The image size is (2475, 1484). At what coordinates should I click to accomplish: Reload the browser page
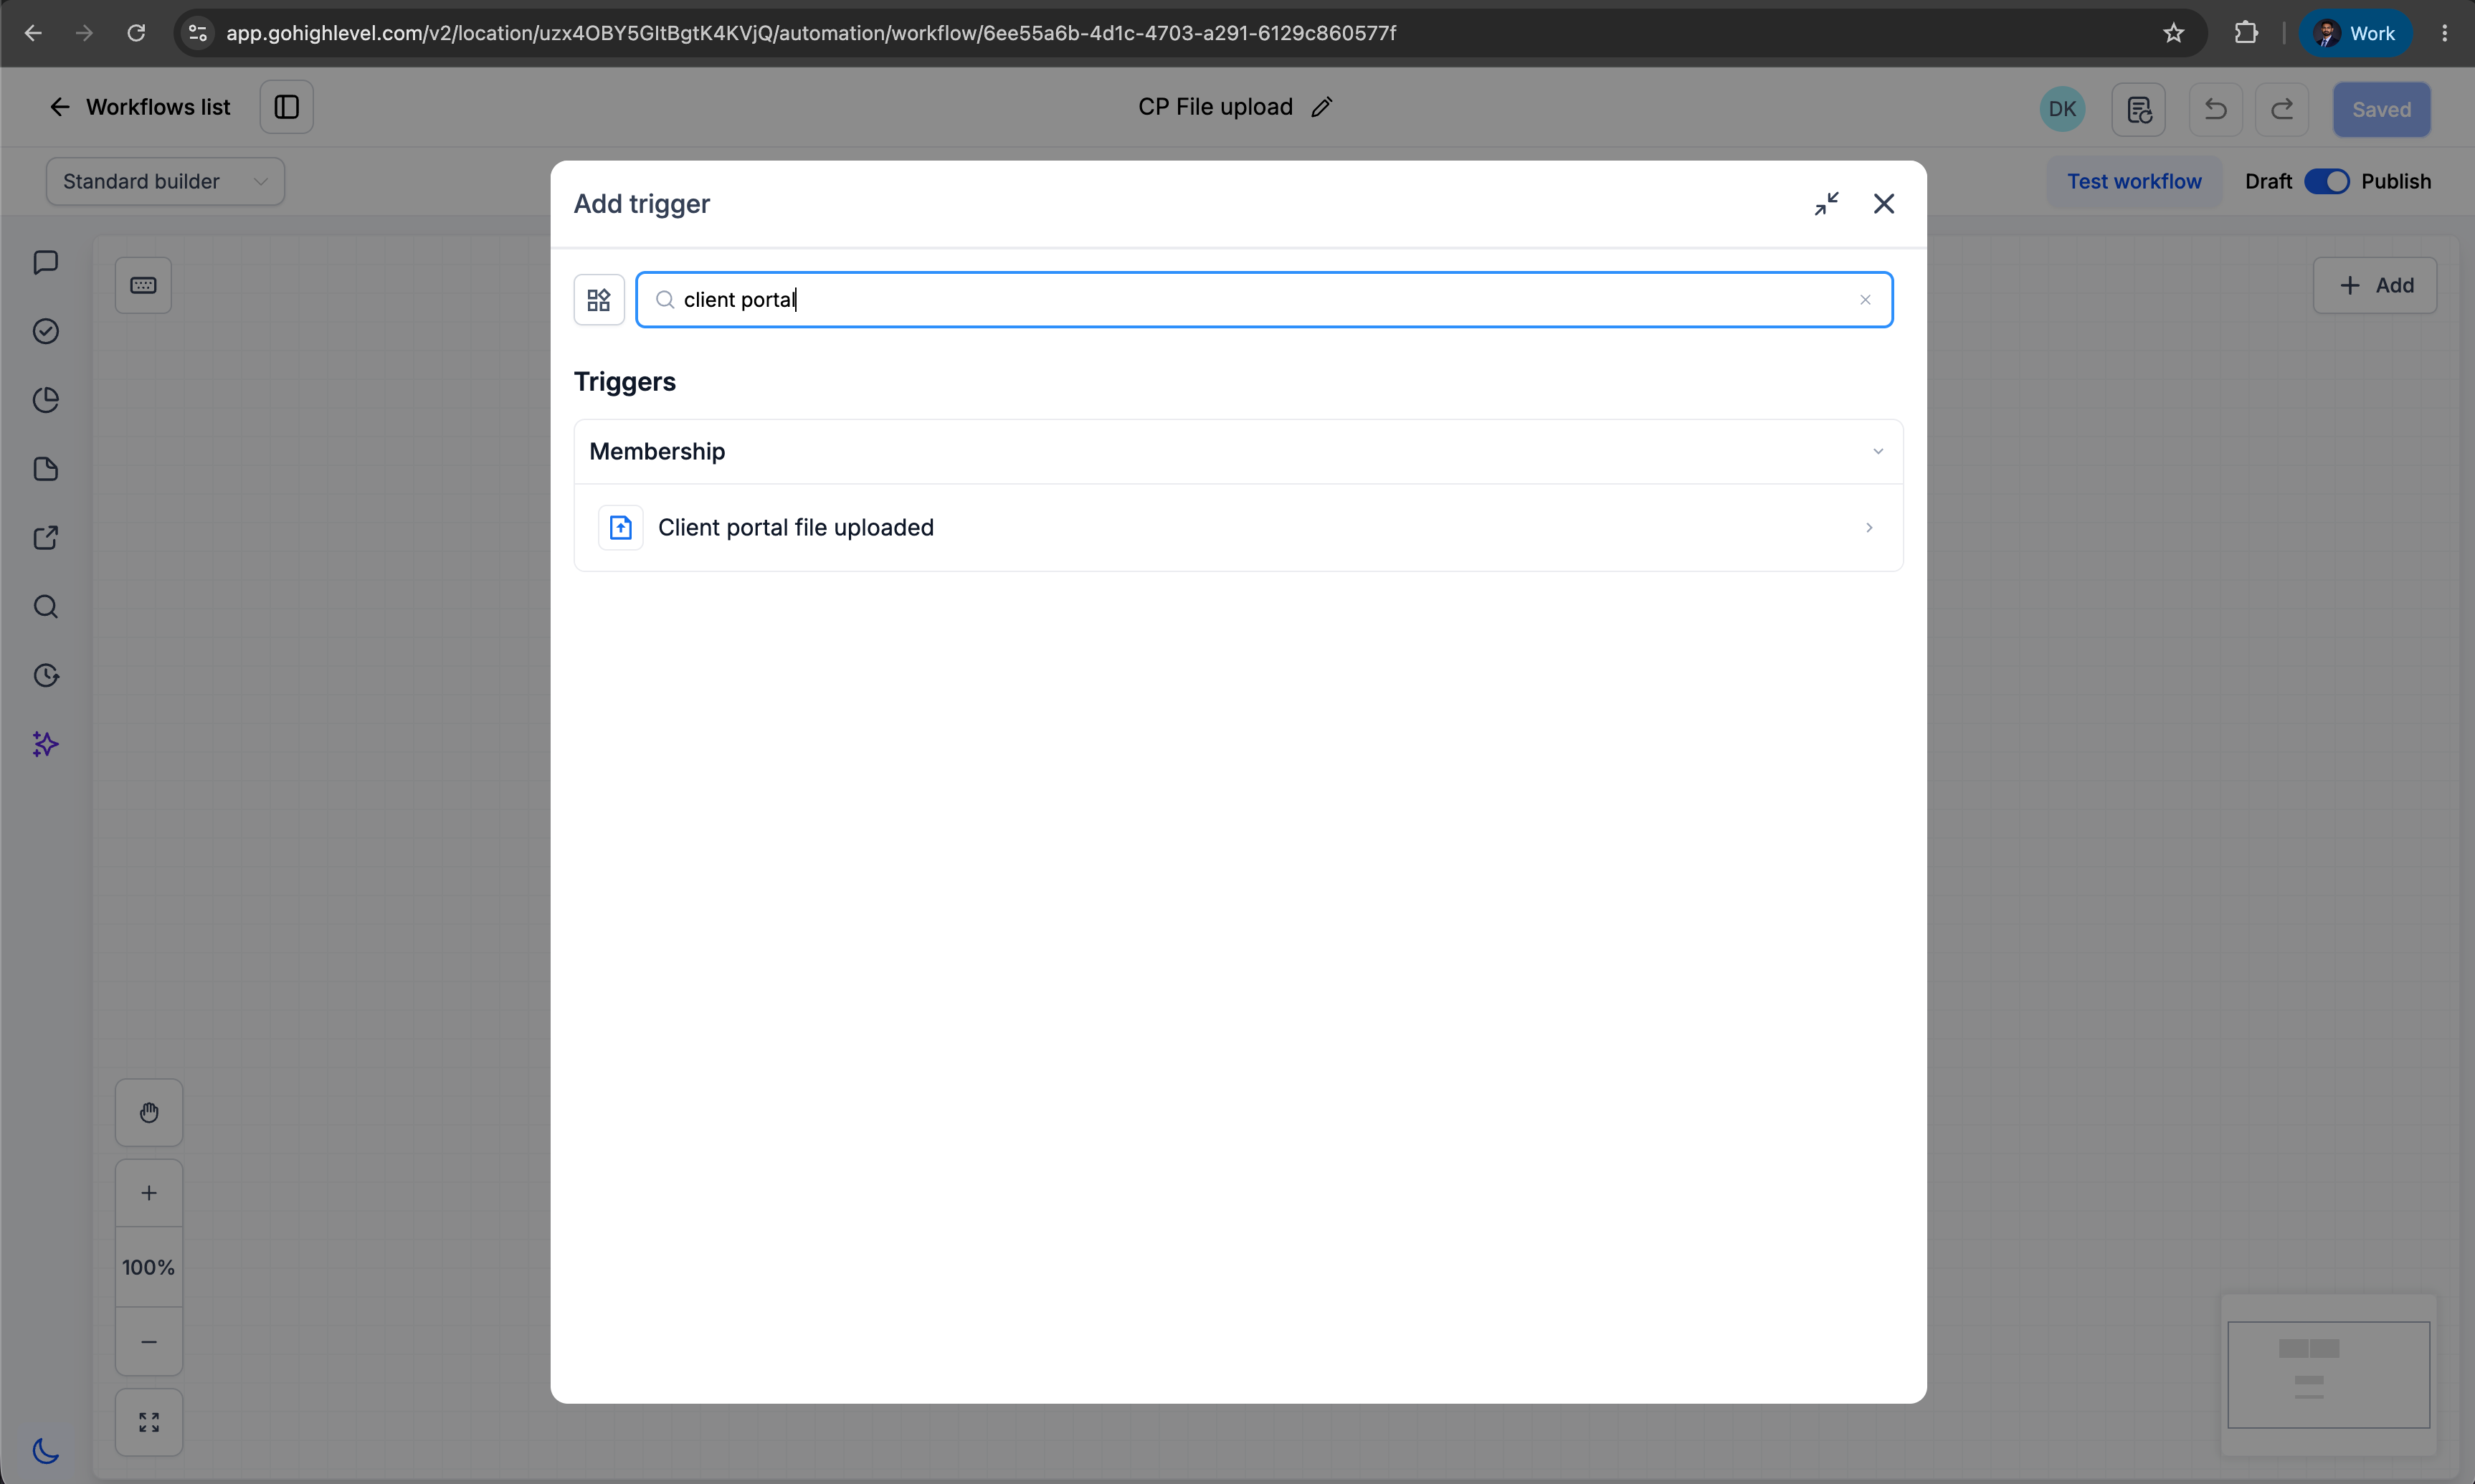[x=136, y=33]
